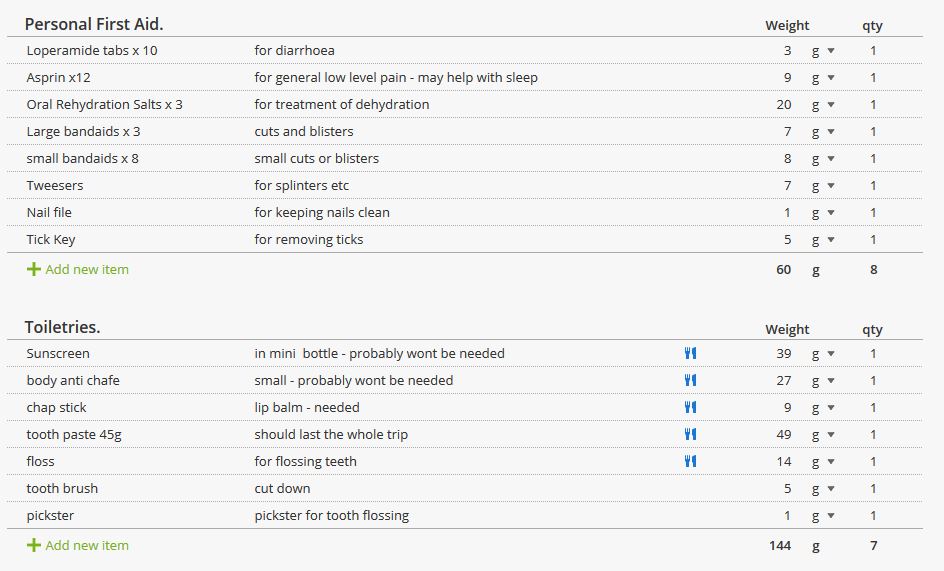Viewport: 944px width, 571px height.
Task: Open weight unit dropdown for Loperamide tabs
Action: pyautogui.click(x=823, y=51)
